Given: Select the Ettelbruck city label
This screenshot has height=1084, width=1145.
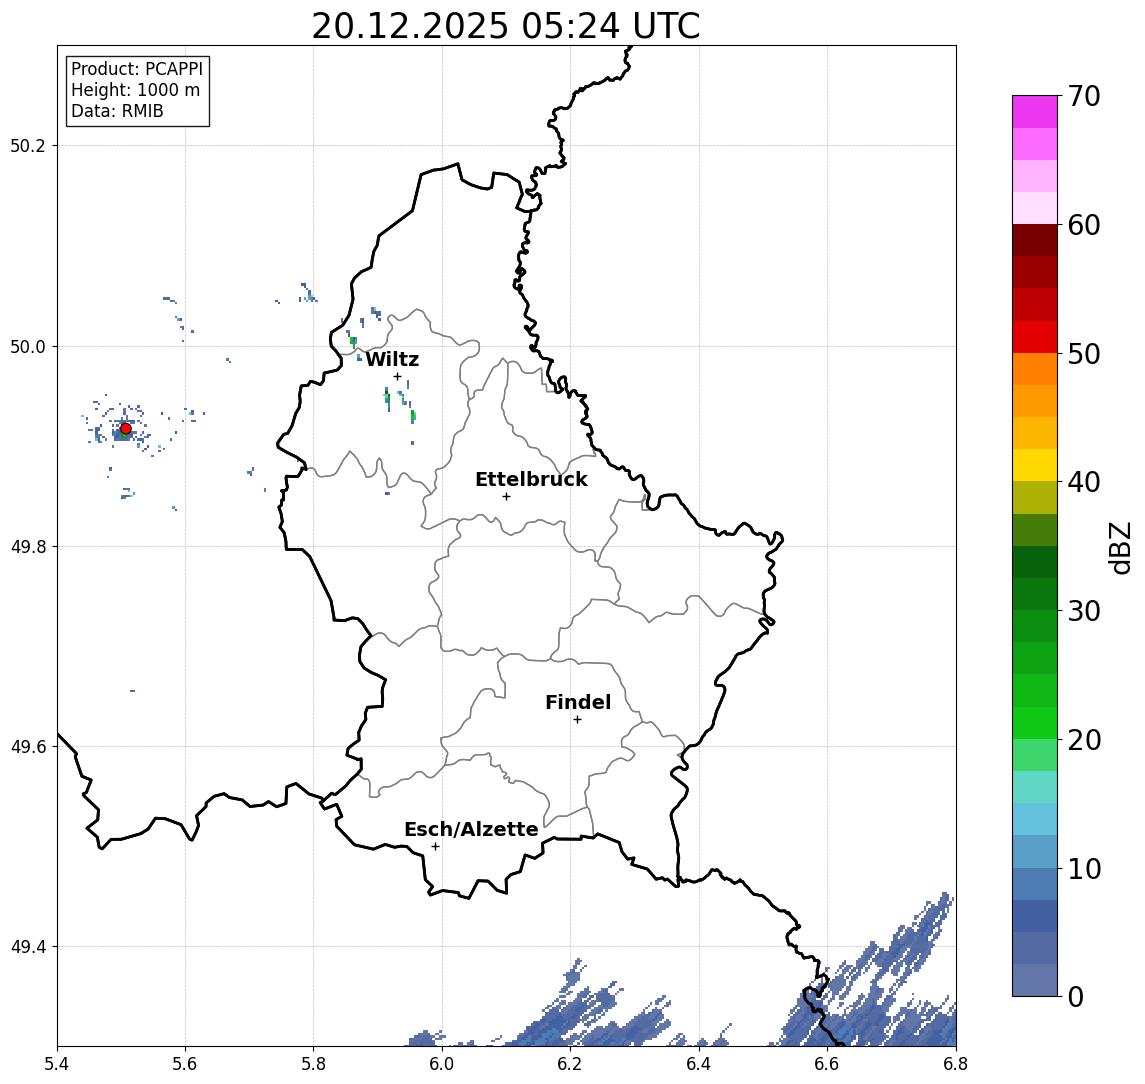Looking at the screenshot, I should 531,479.
